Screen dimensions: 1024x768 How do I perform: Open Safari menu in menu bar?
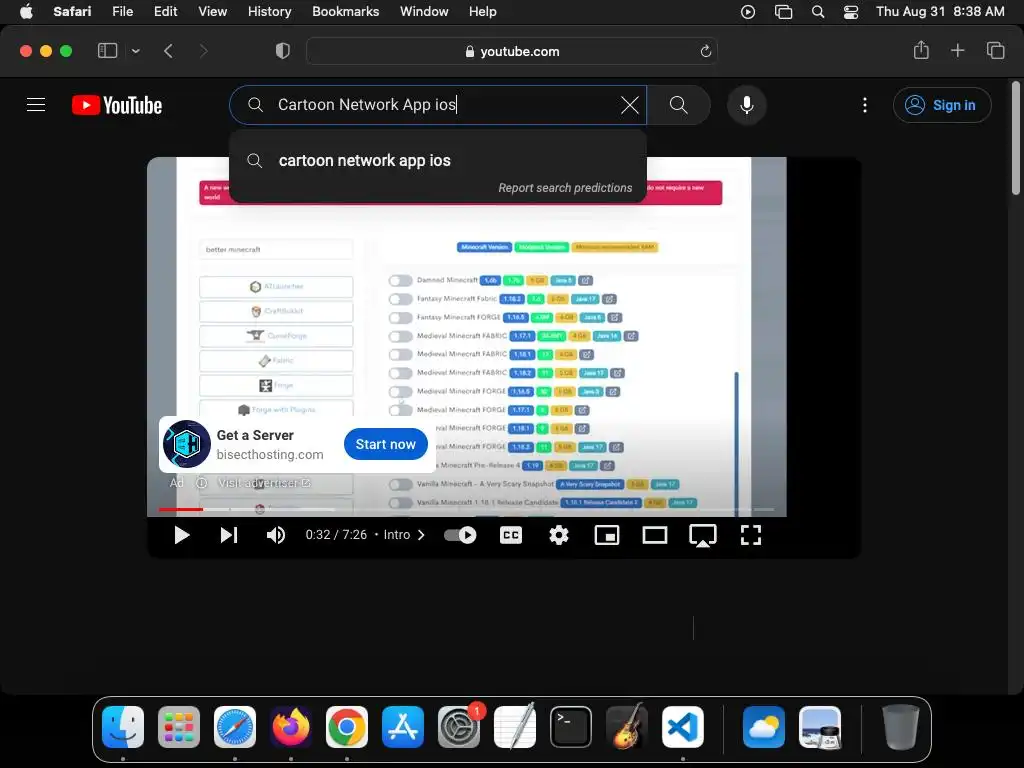[72, 11]
